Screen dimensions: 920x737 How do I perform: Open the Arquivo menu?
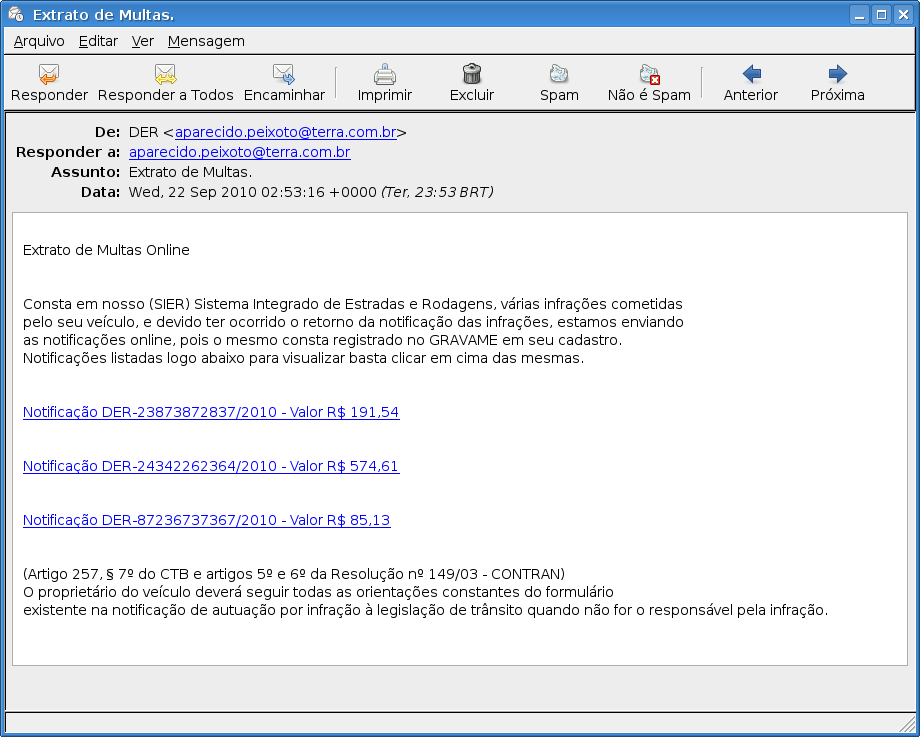click(39, 41)
